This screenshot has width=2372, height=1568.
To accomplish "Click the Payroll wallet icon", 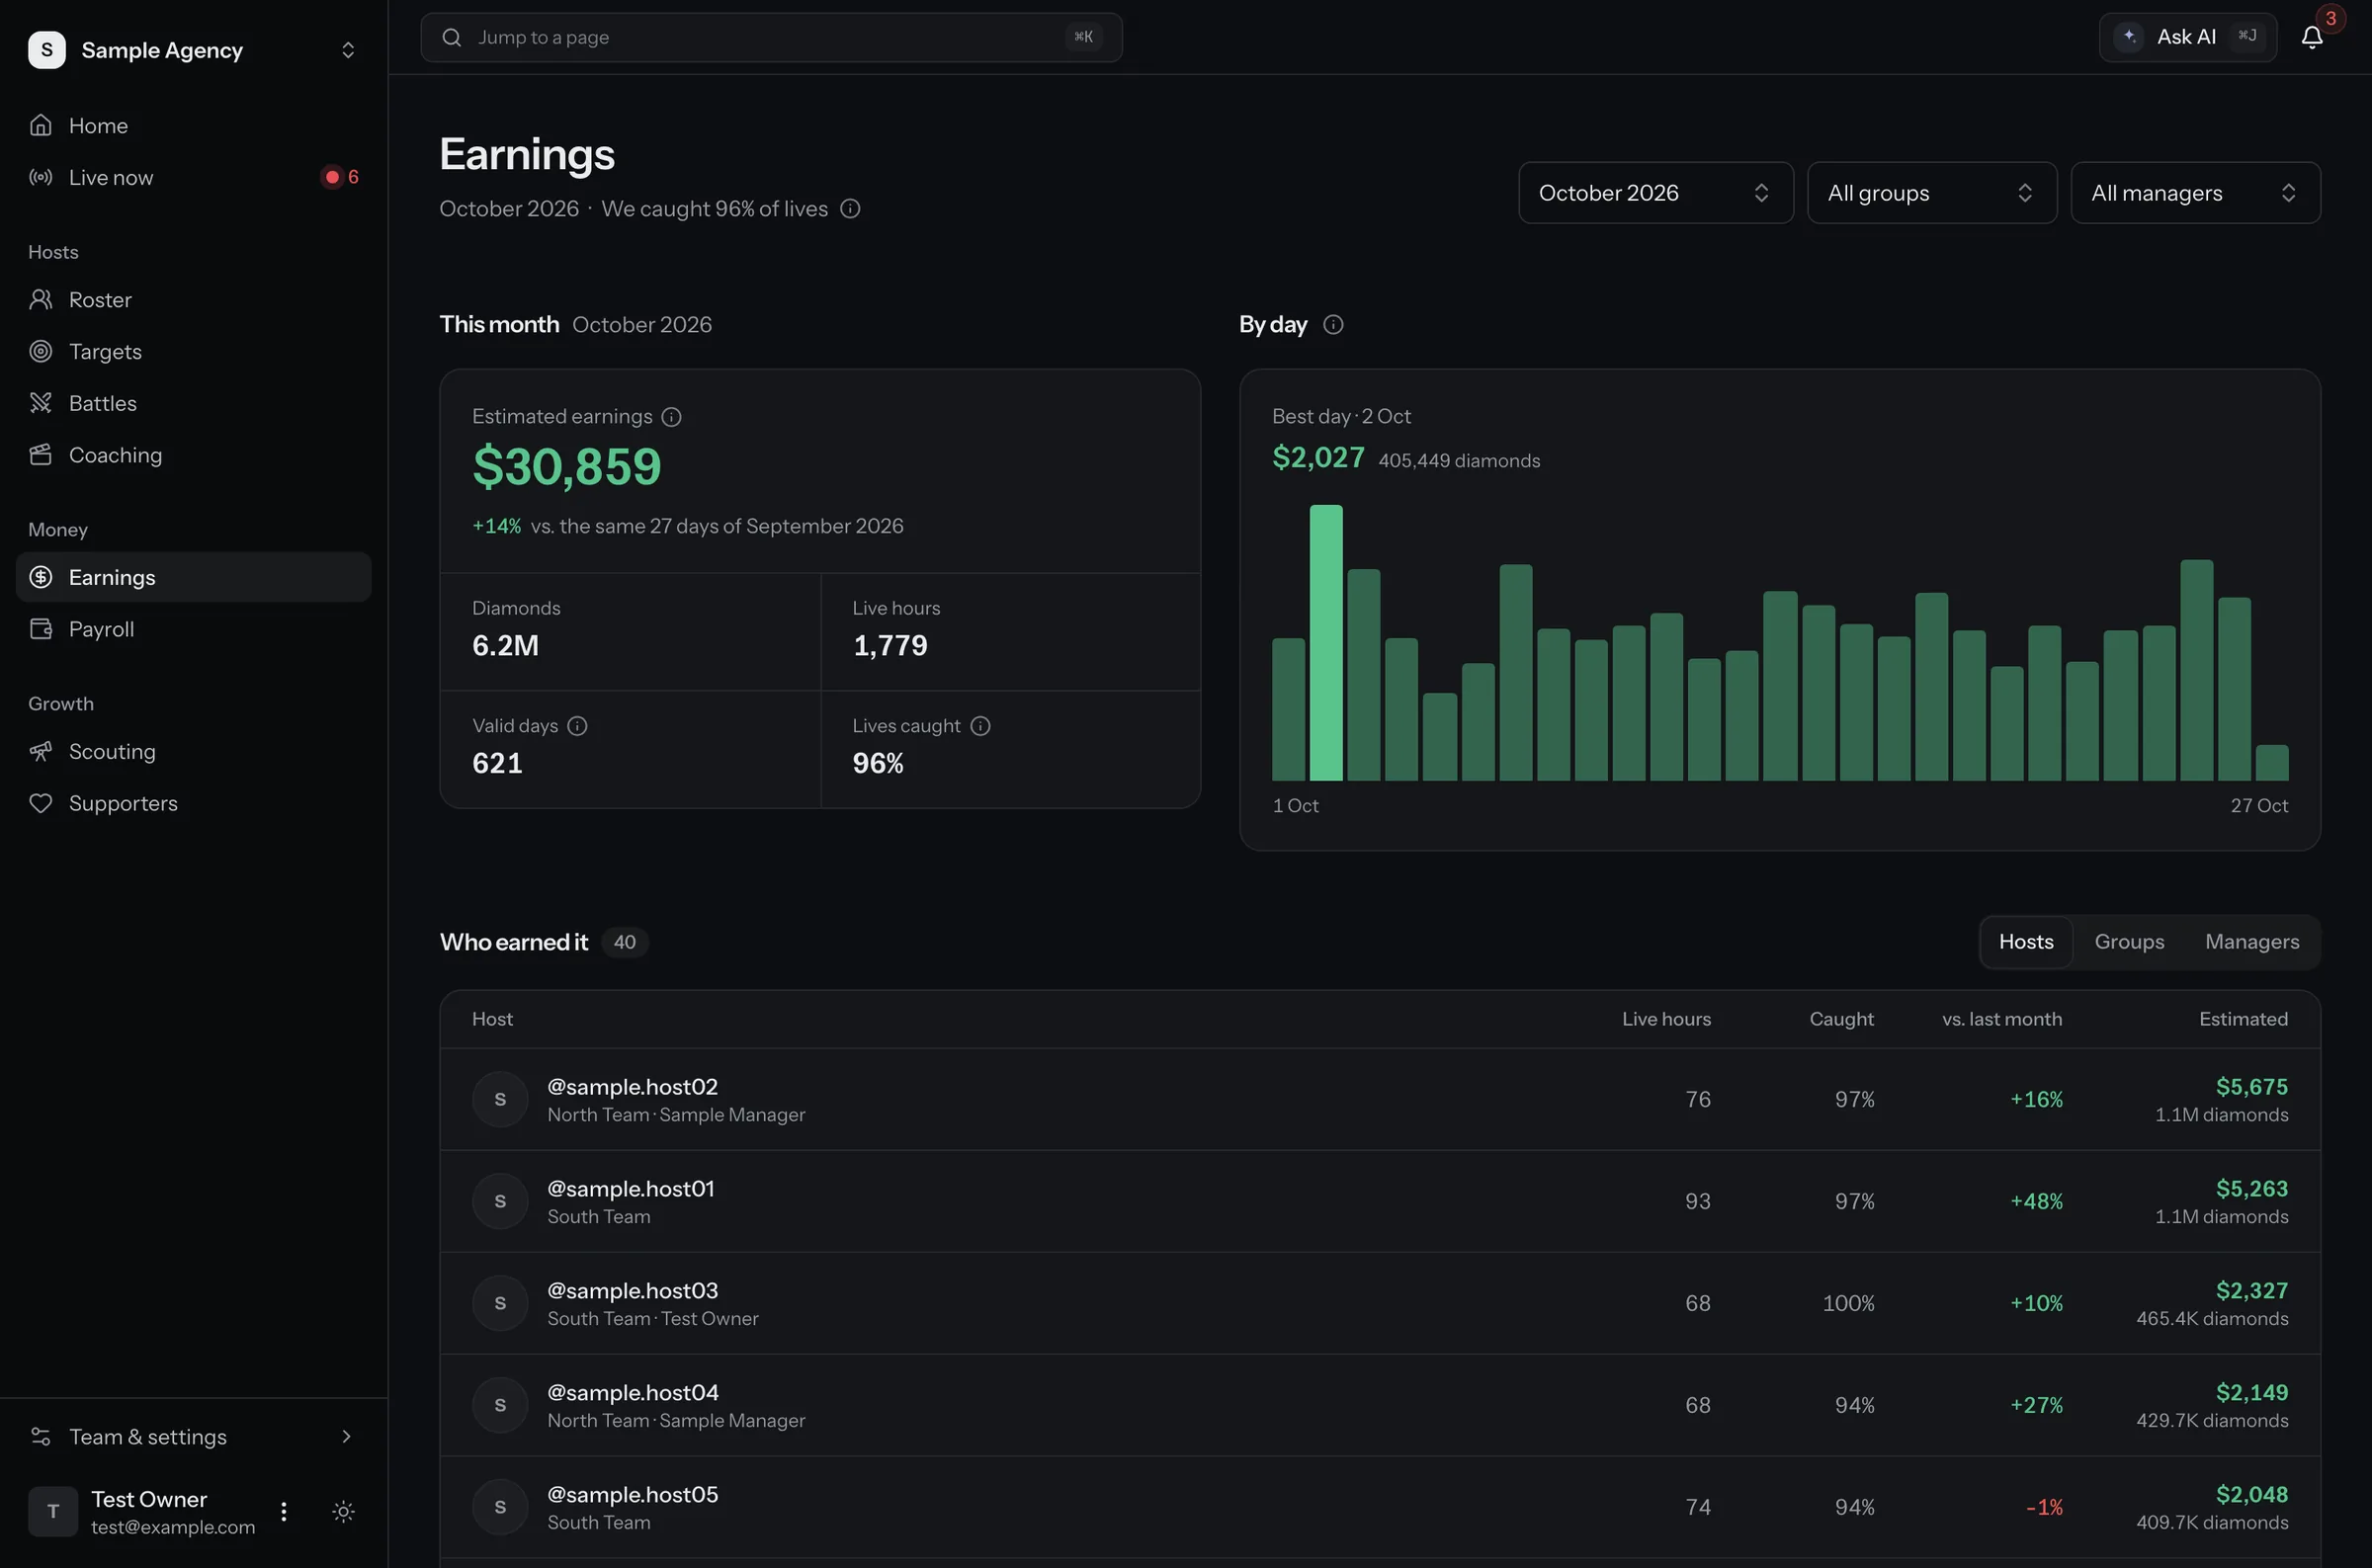I will (x=41, y=629).
